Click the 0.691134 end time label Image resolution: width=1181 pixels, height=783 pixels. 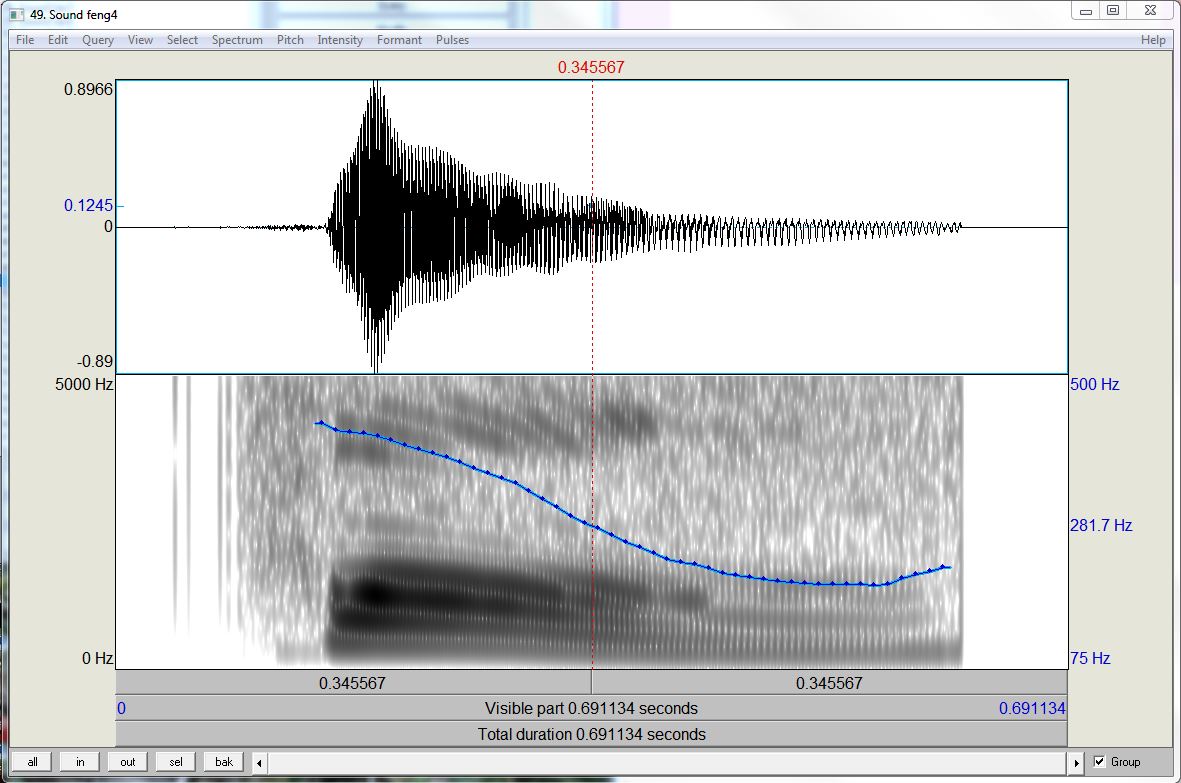coord(1032,708)
